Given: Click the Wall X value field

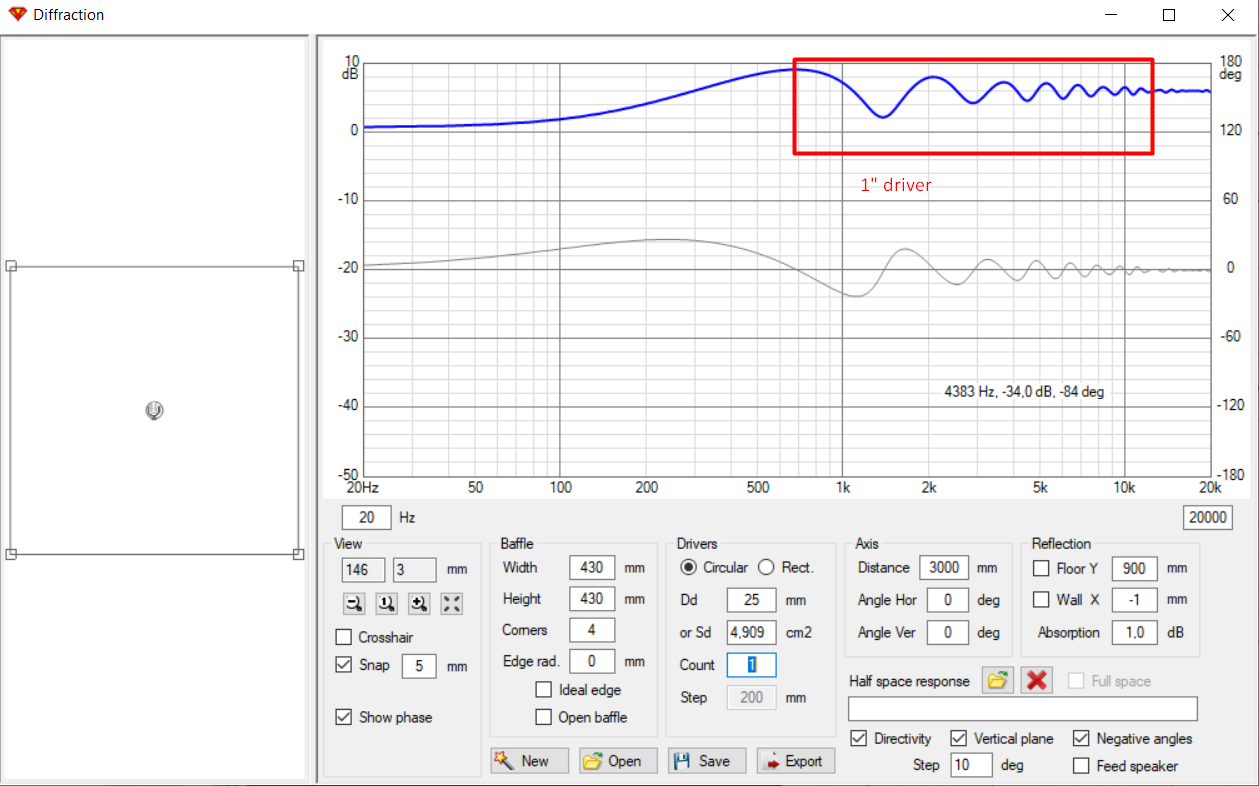Looking at the screenshot, I should (1134, 600).
